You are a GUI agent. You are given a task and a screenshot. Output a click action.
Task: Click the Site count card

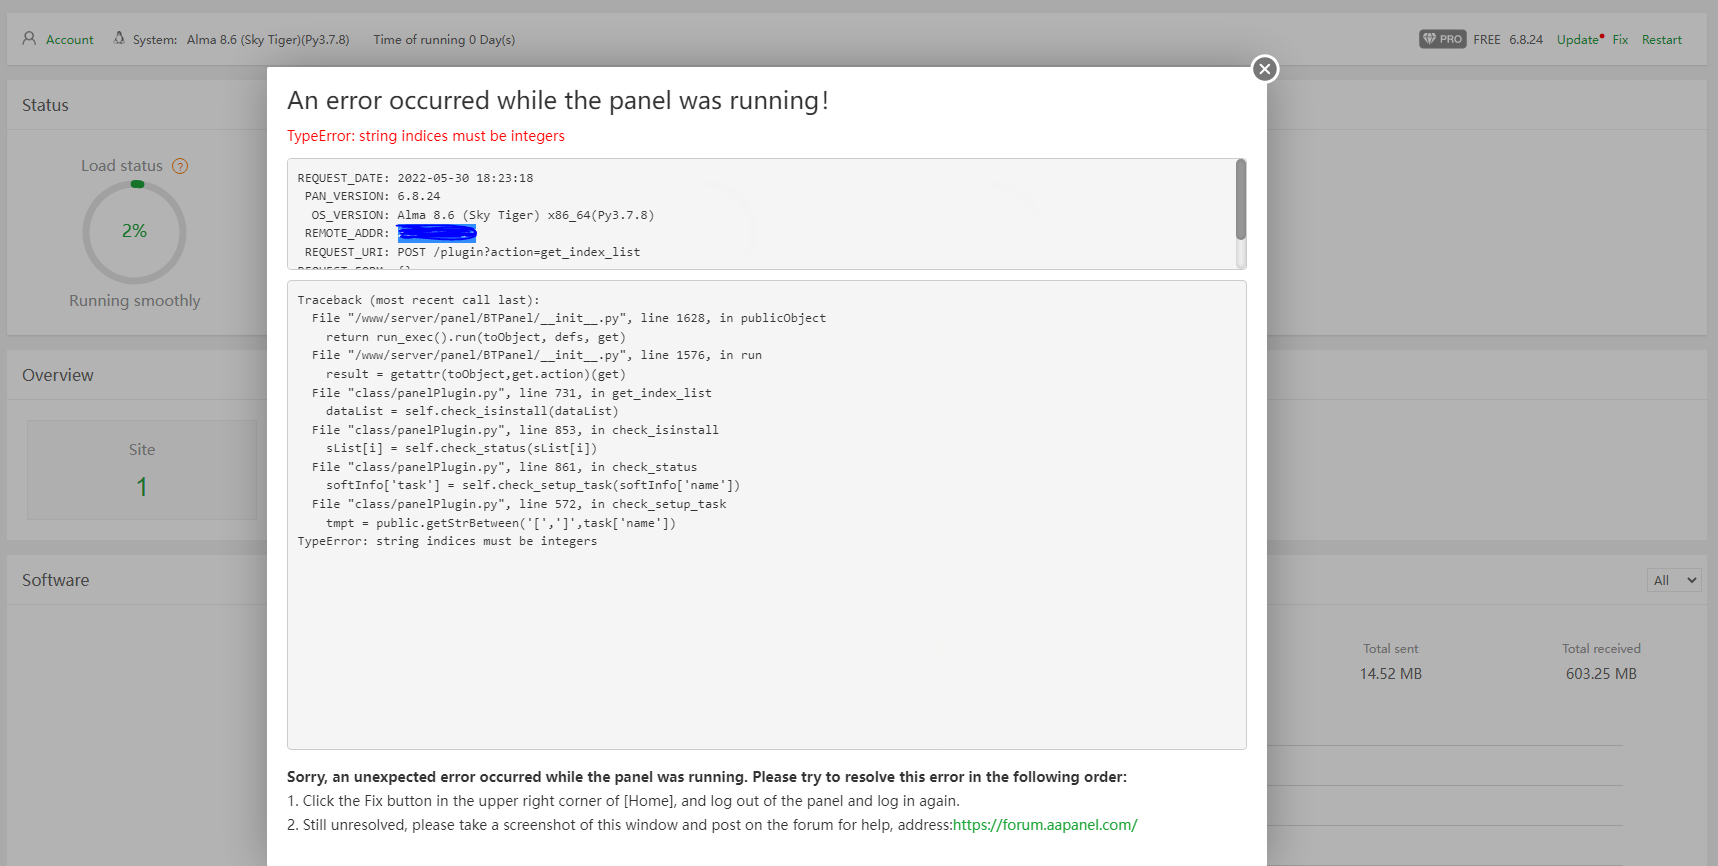click(x=142, y=470)
